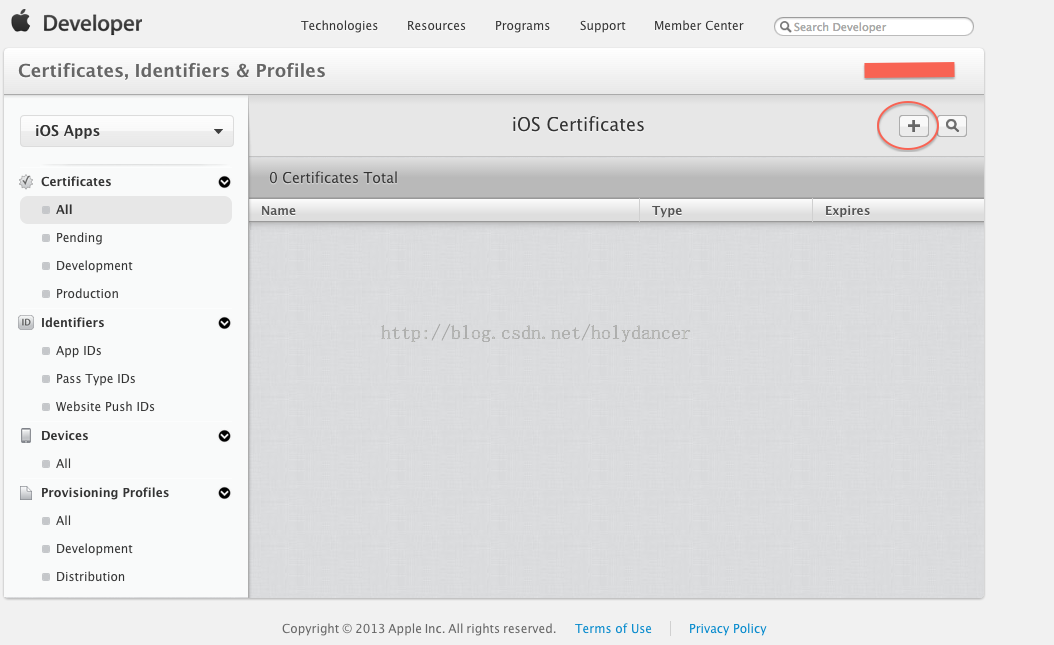The height and width of the screenshot is (645, 1054).
Task: Collapse the Provisioning Profiles section arrow
Action: (x=225, y=493)
